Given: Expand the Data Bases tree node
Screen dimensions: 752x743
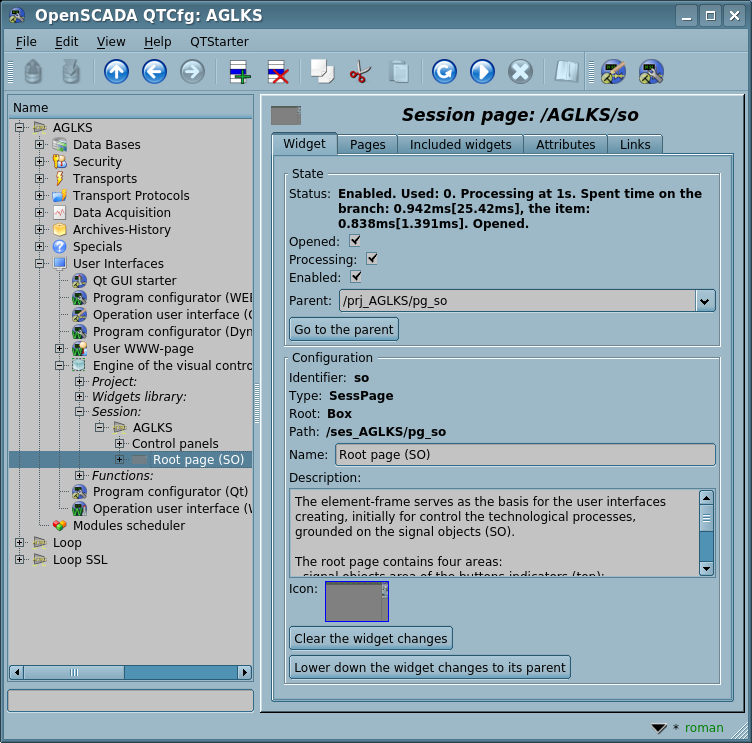Looking at the screenshot, I should click(40, 144).
